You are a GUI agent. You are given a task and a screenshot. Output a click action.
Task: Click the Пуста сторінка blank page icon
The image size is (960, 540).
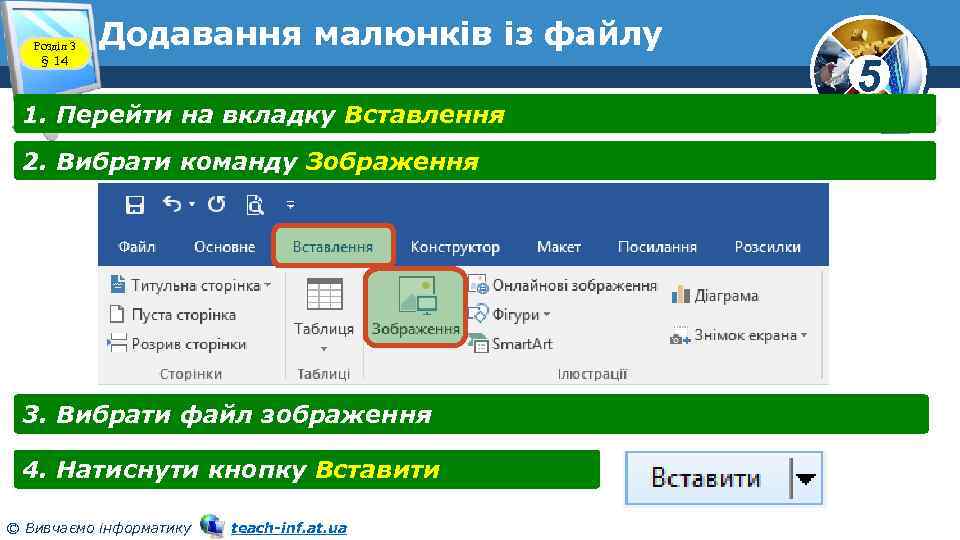tap(116, 315)
